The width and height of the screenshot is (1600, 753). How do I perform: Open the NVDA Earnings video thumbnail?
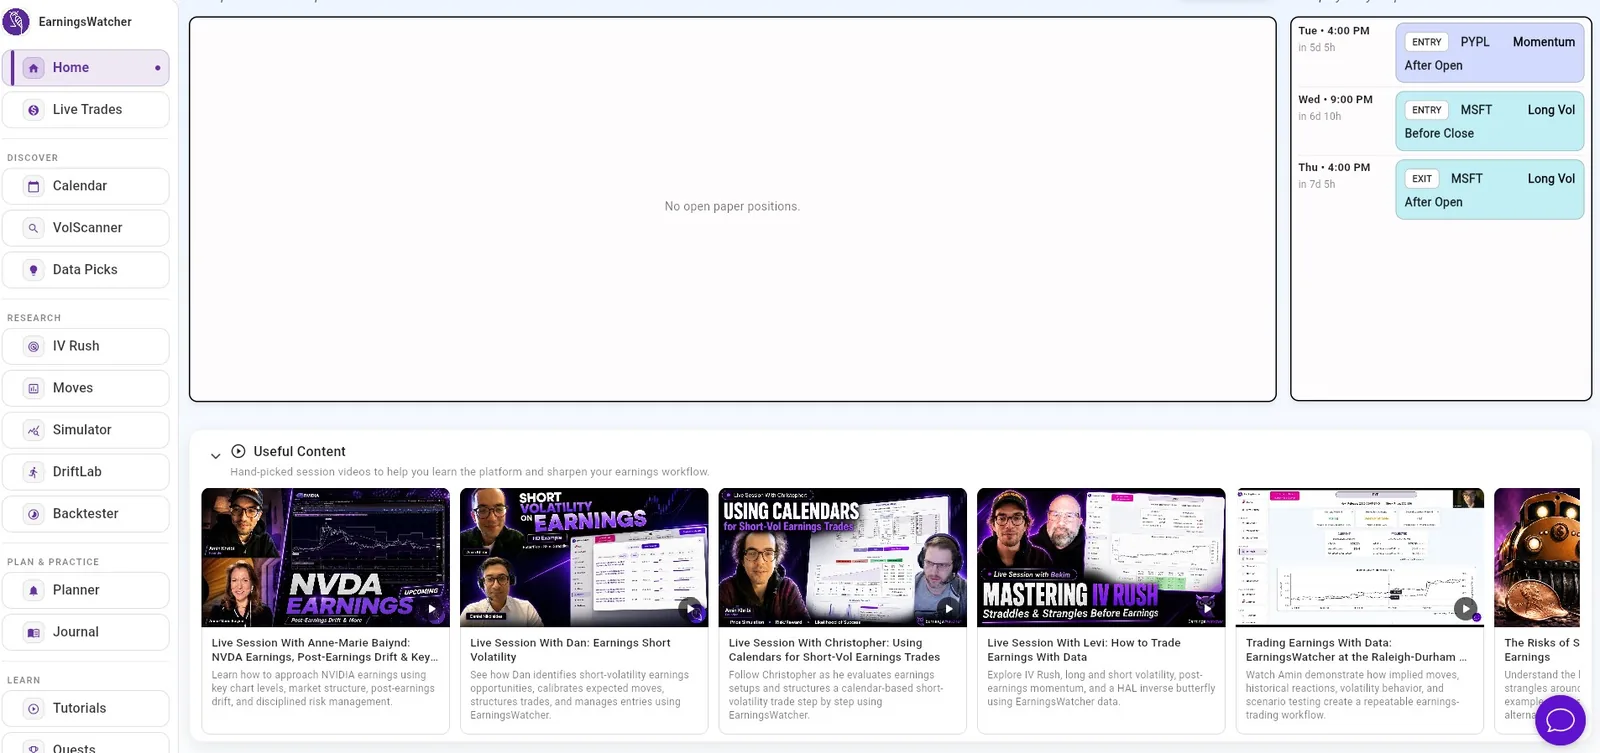[326, 557]
